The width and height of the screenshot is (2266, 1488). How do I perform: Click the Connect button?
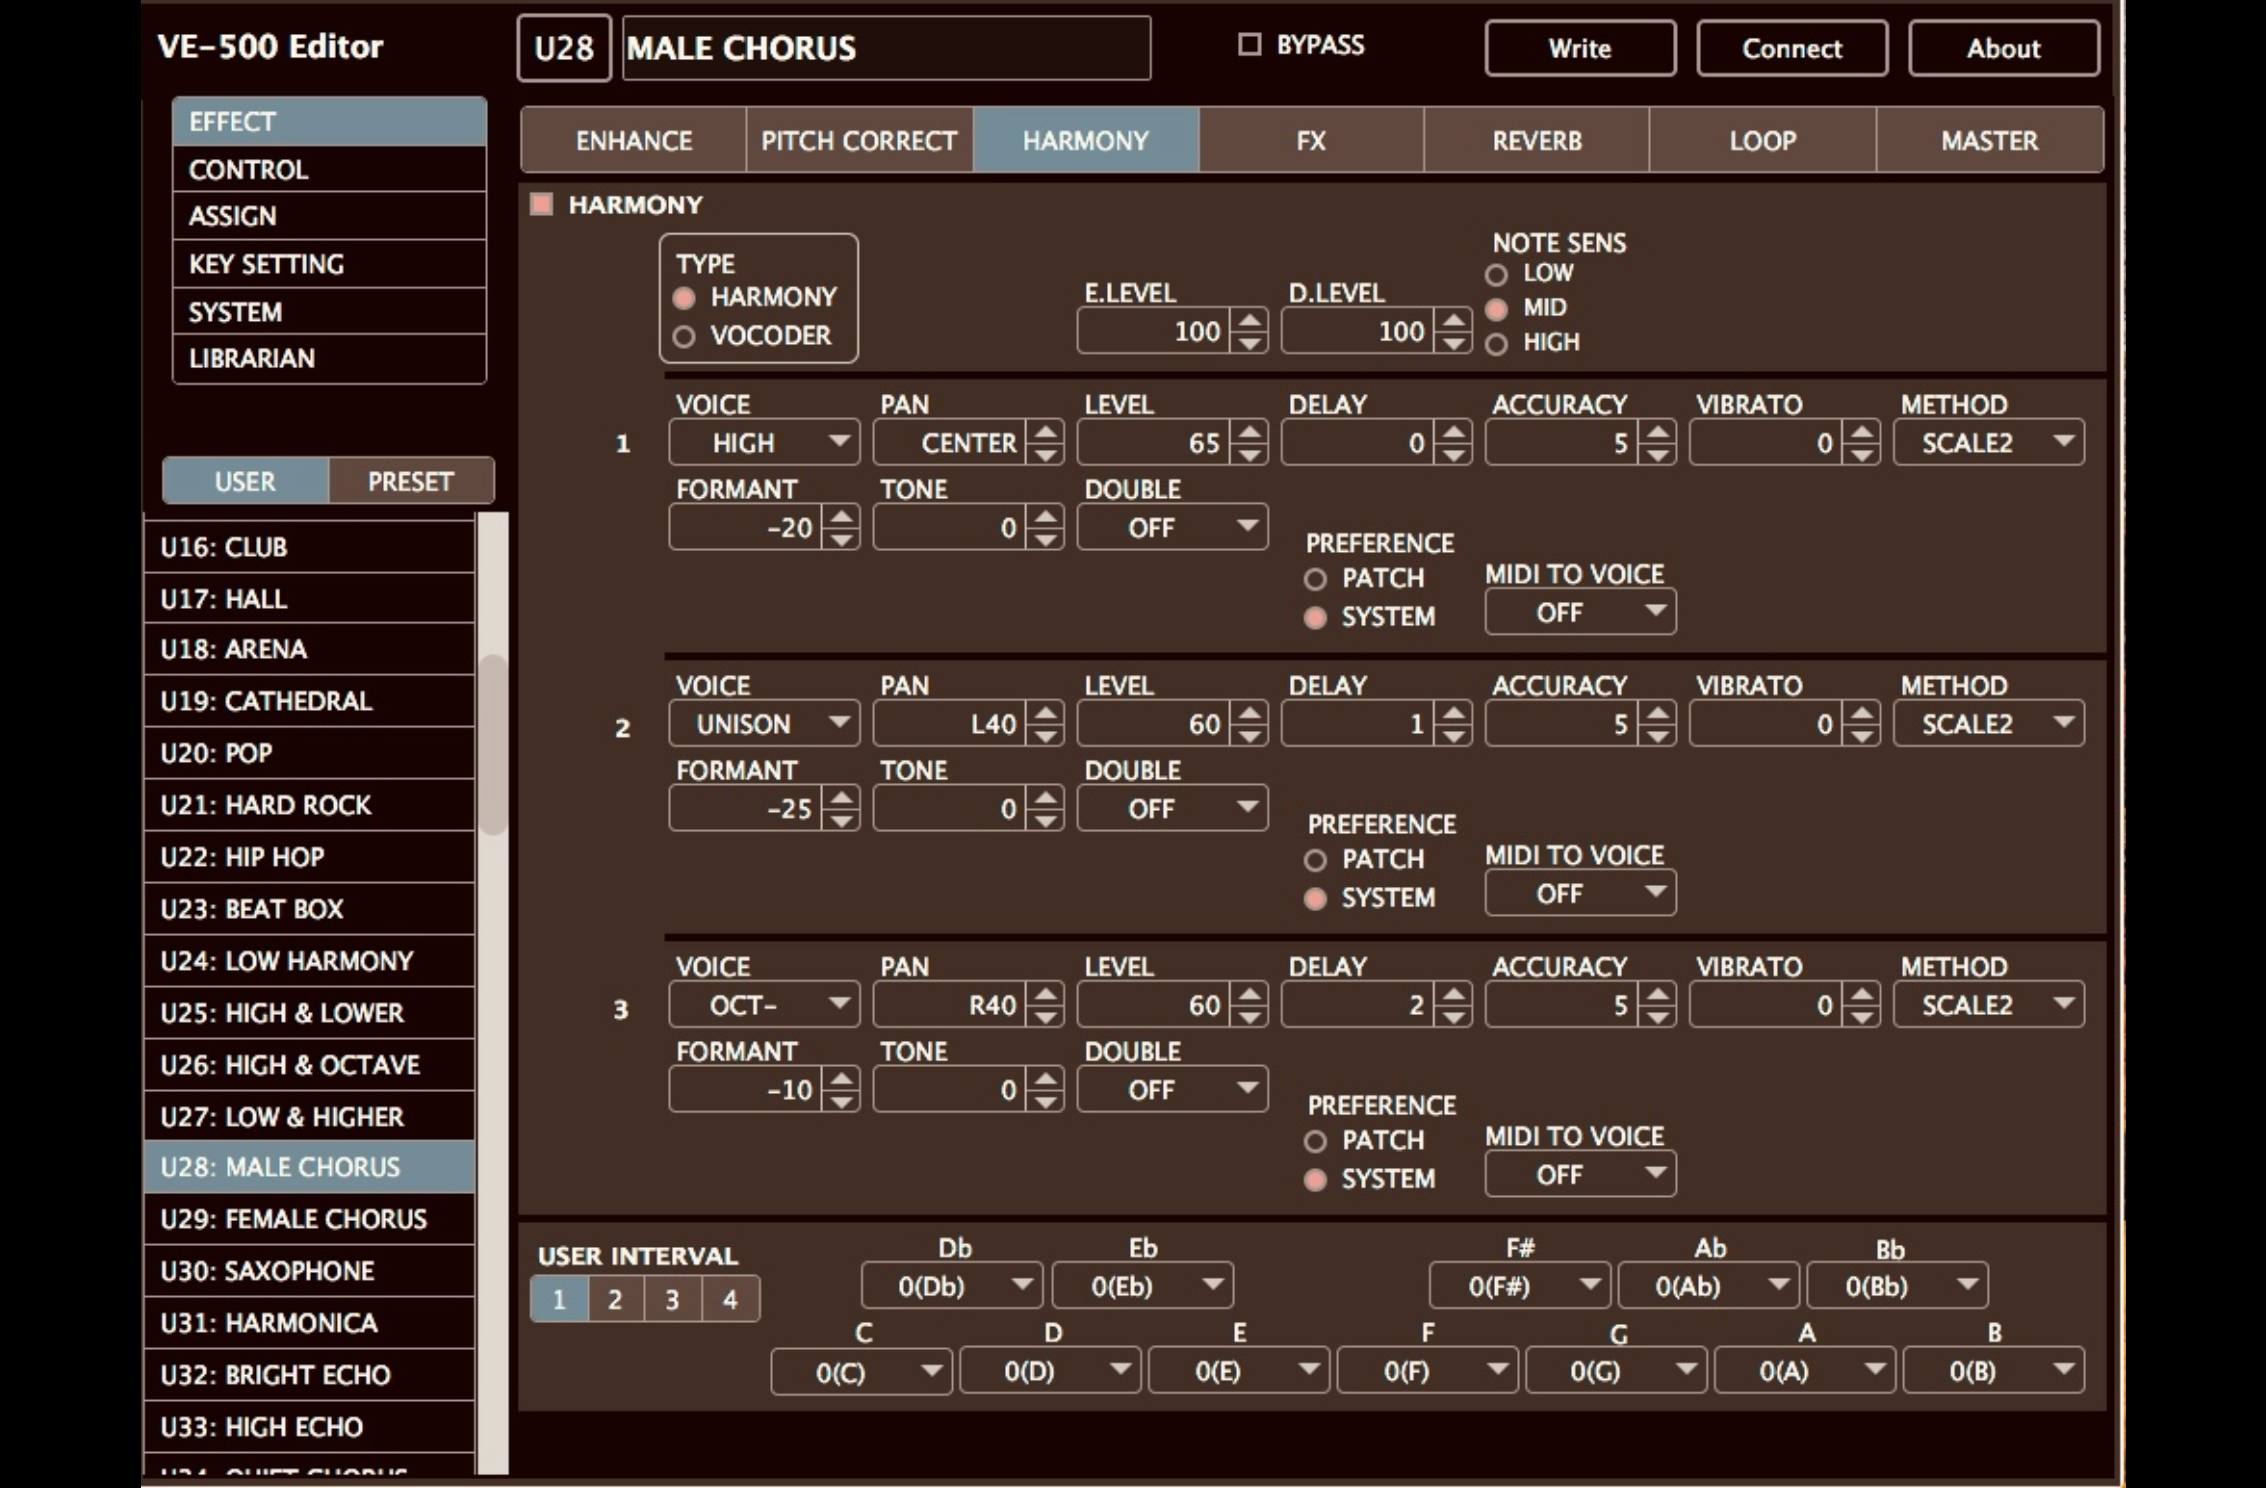[1792, 48]
